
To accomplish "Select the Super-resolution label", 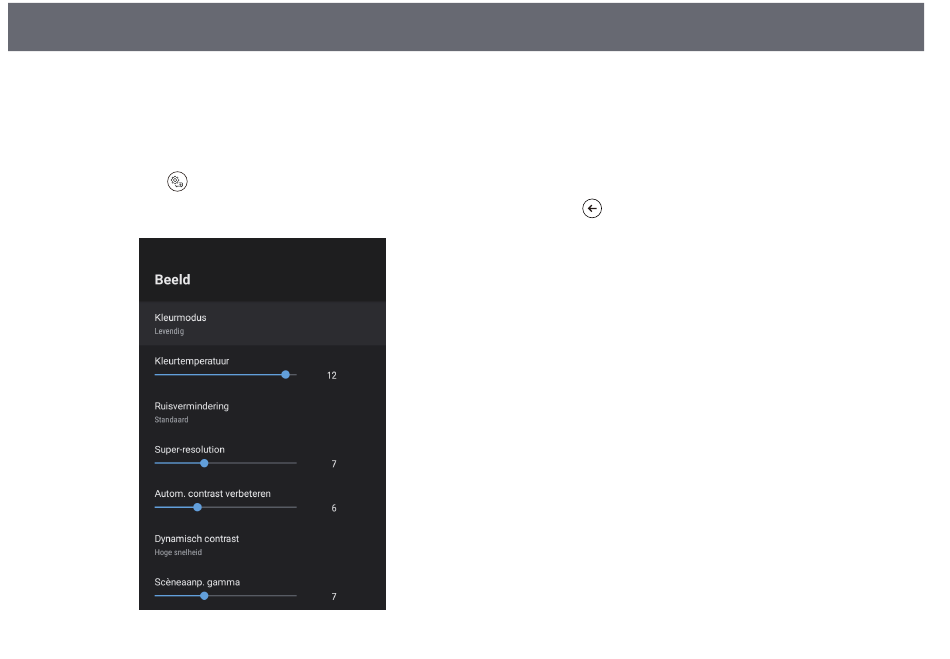I will tap(189, 450).
